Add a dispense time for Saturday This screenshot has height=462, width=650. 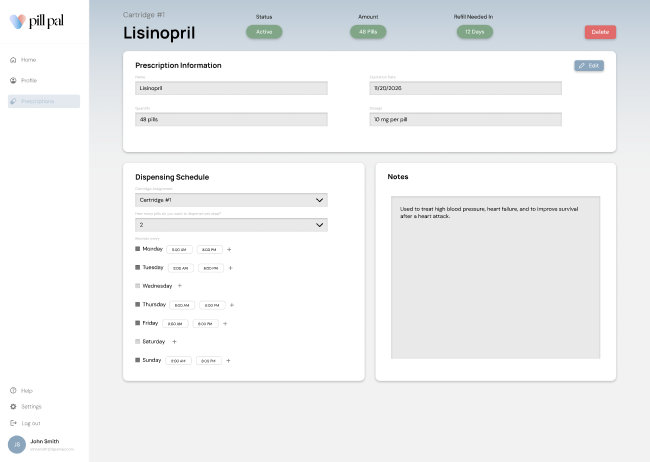click(174, 342)
